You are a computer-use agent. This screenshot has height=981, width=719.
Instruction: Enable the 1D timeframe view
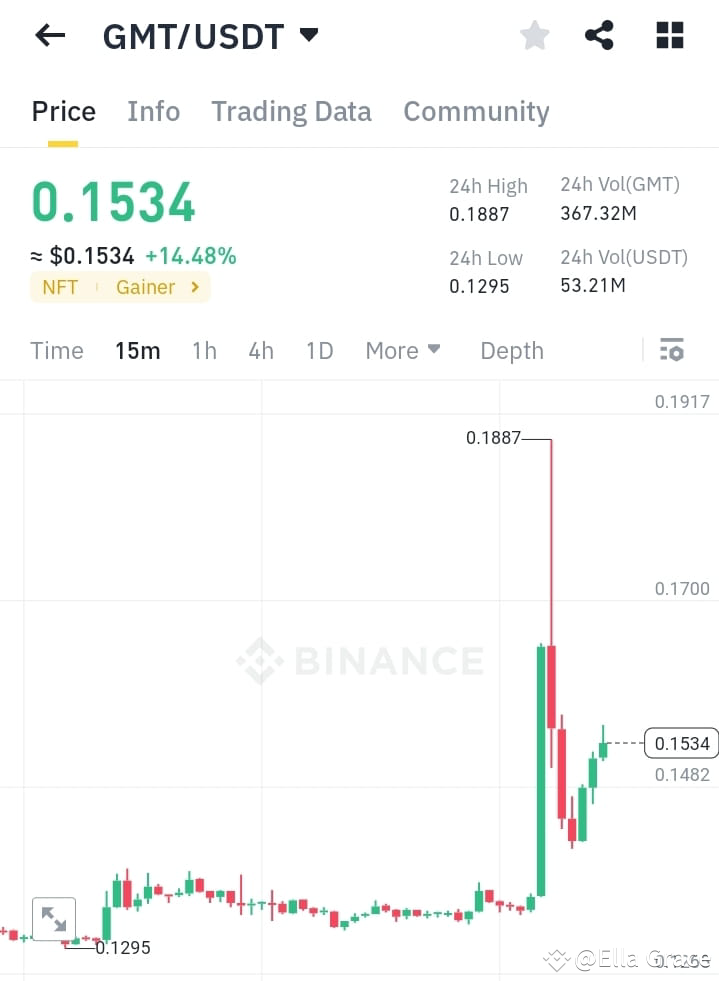click(x=319, y=350)
